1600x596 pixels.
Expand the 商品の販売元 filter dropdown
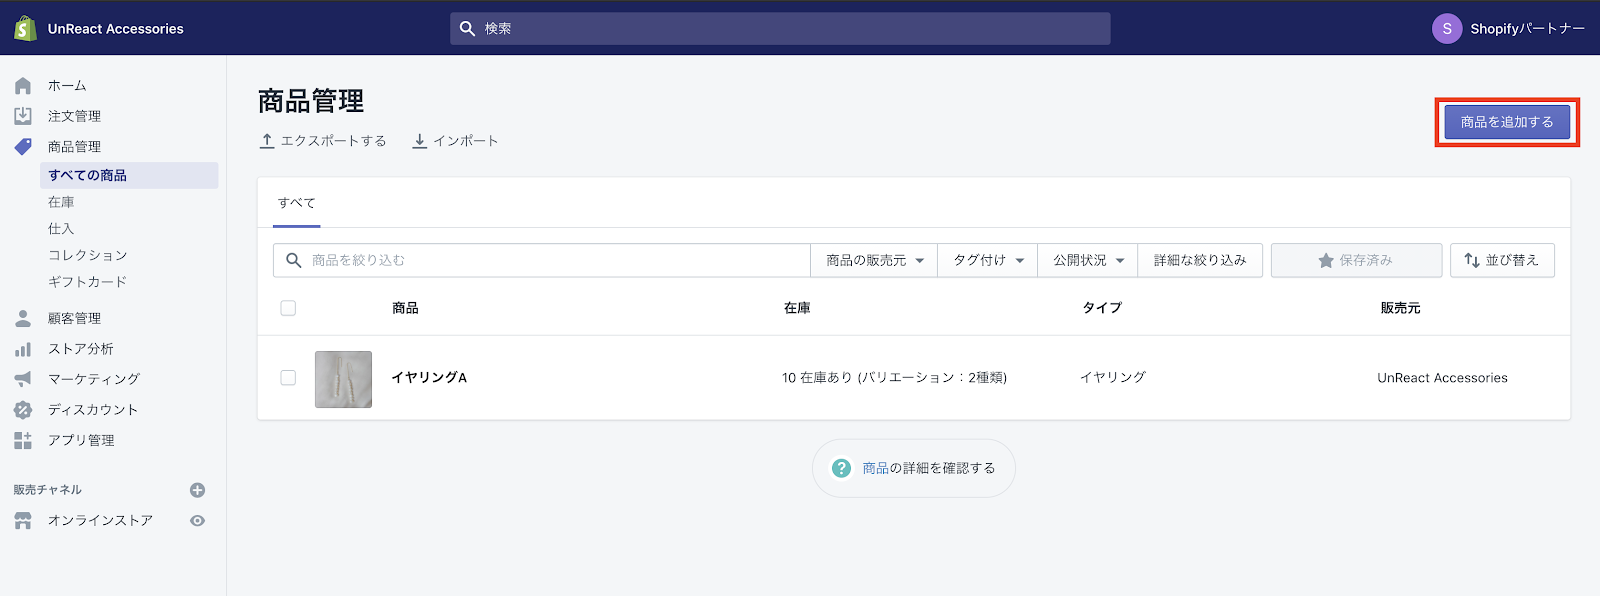[874, 260]
